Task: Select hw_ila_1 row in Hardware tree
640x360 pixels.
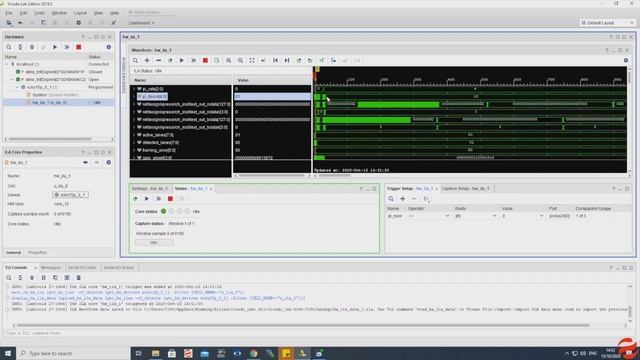Action: click(x=58, y=102)
